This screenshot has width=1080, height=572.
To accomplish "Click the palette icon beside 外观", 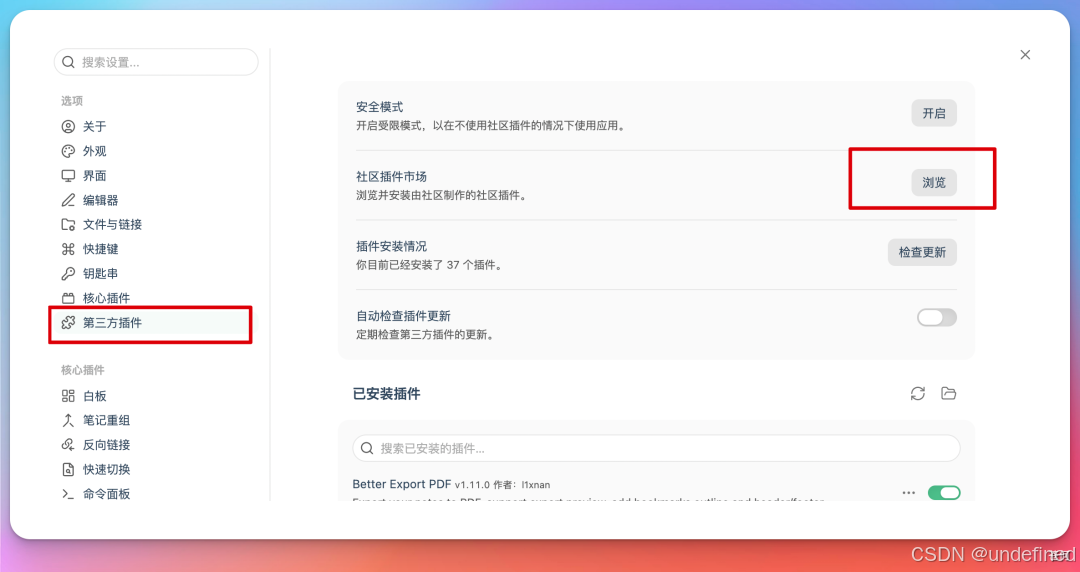I will pos(68,151).
